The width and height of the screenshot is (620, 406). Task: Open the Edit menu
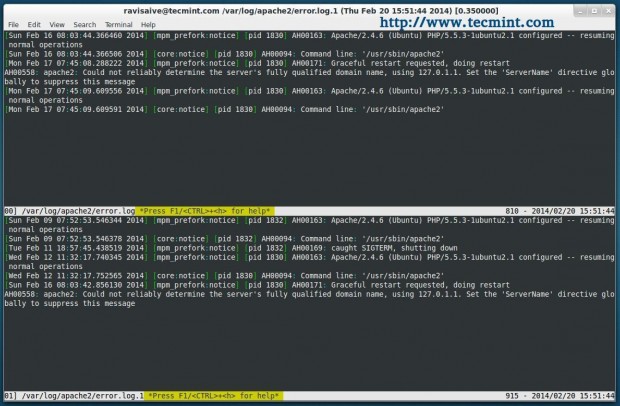34,25
